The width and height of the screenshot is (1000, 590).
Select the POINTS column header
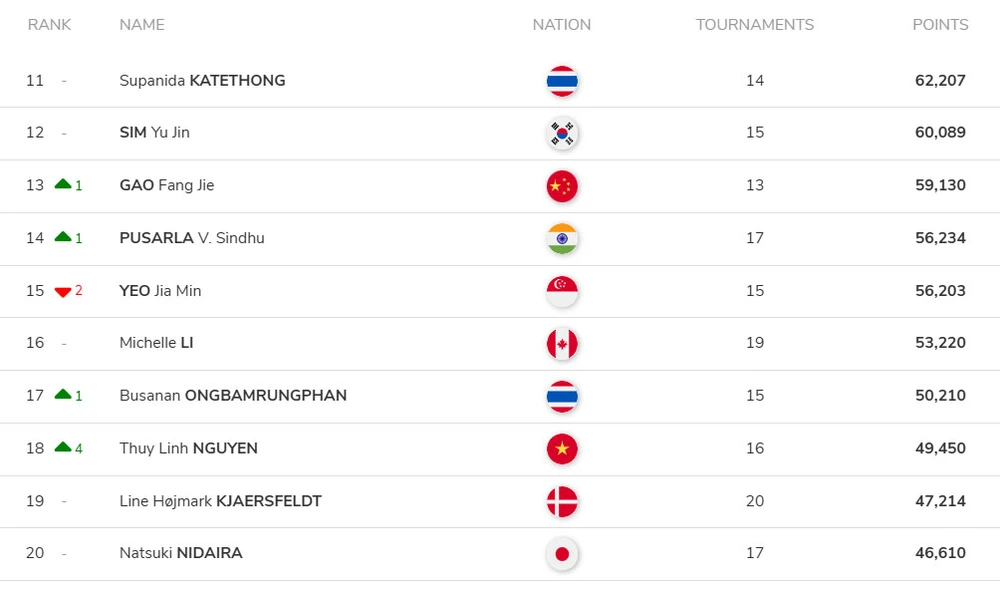pos(940,25)
